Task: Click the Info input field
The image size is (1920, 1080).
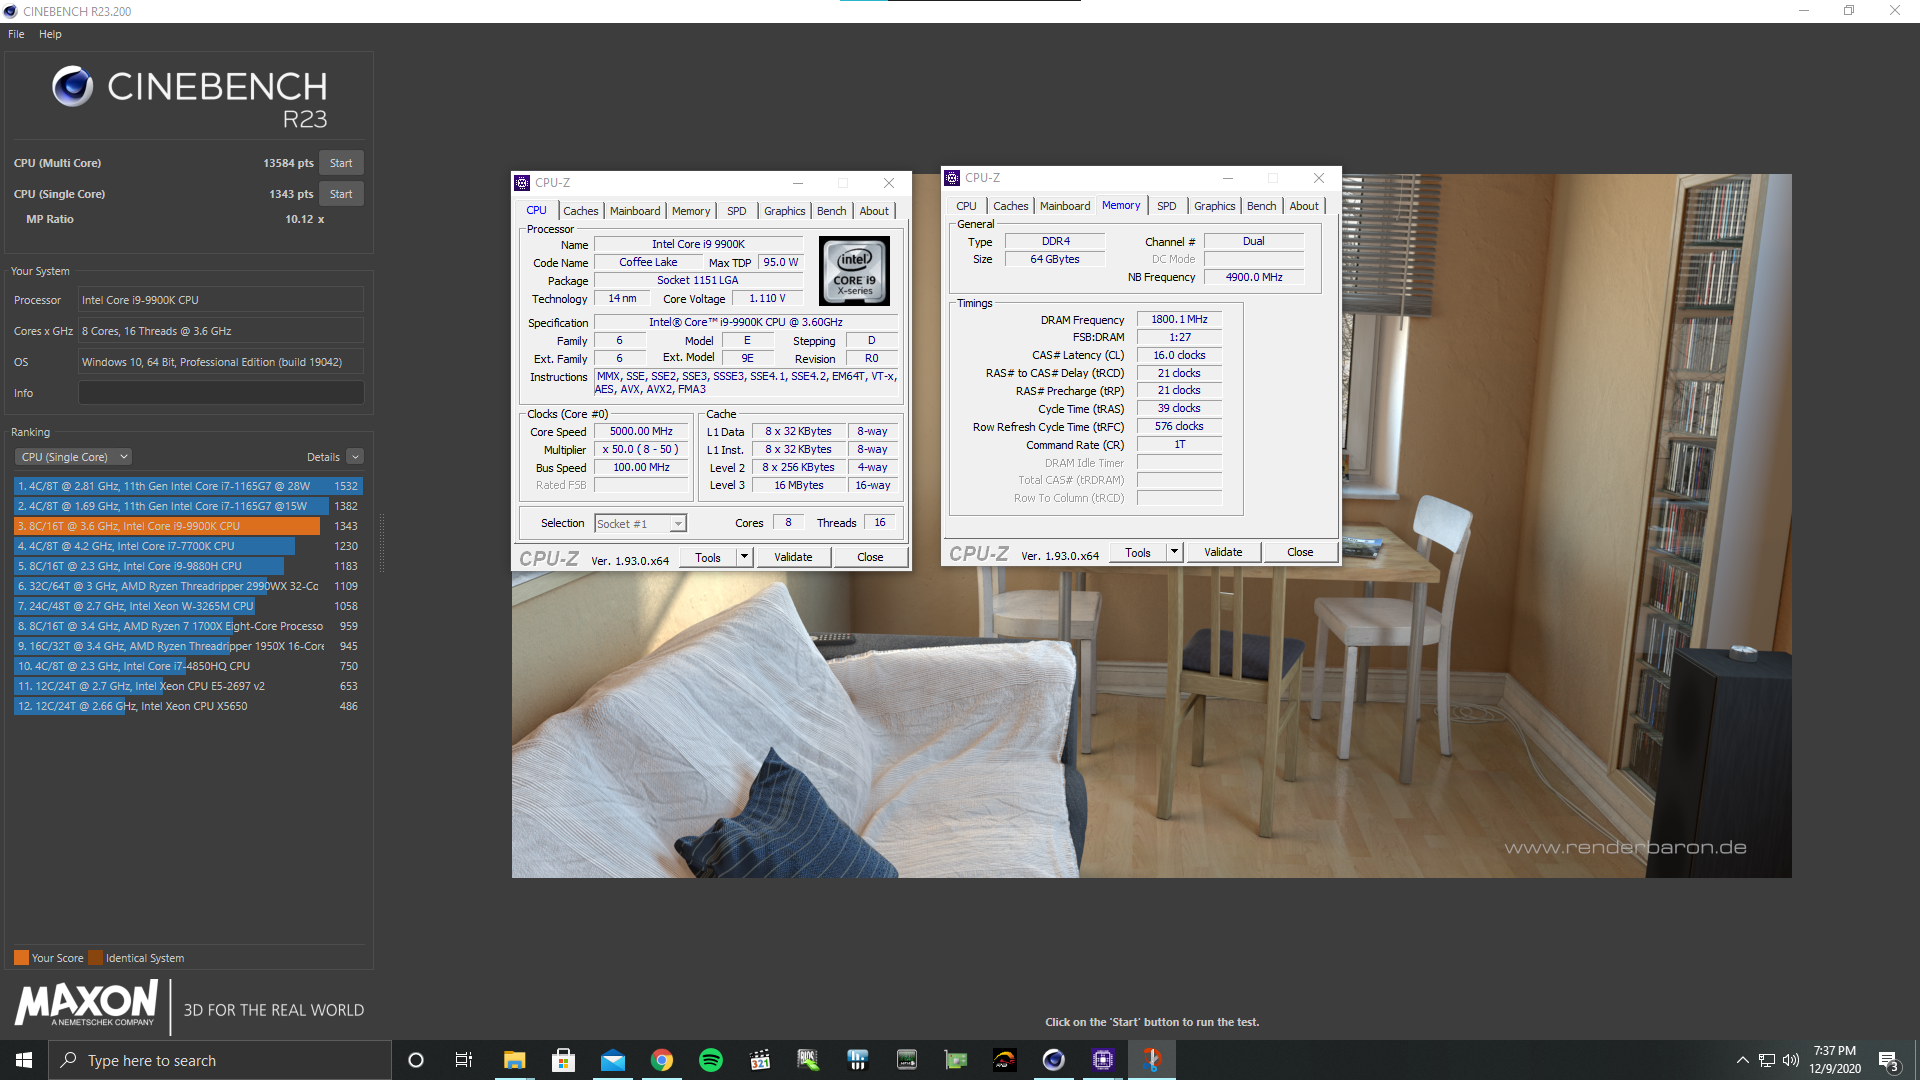Action: click(x=221, y=393)
